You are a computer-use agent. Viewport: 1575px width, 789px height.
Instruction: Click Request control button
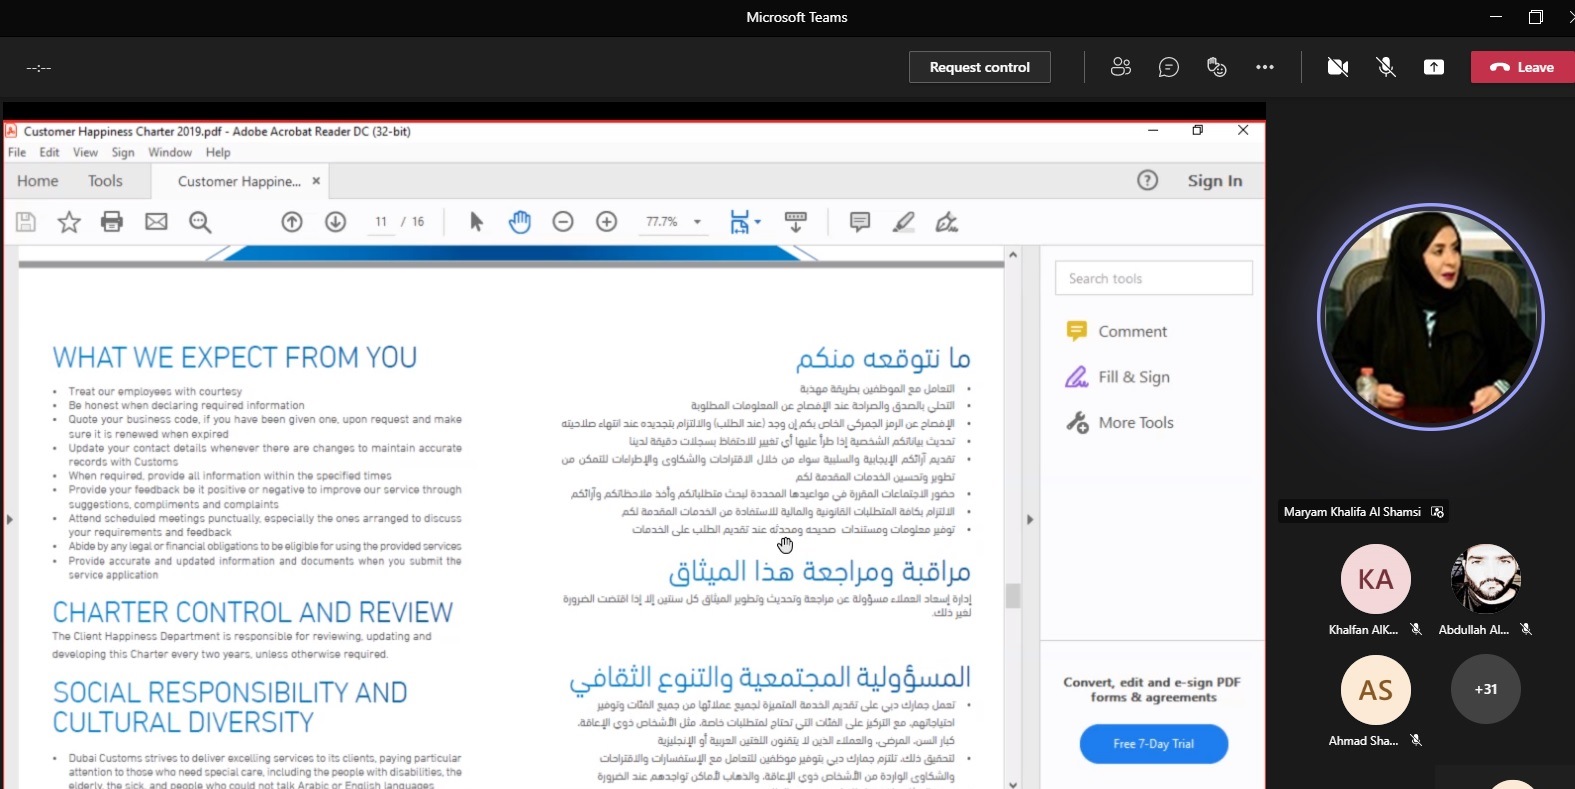pos(980,67)
